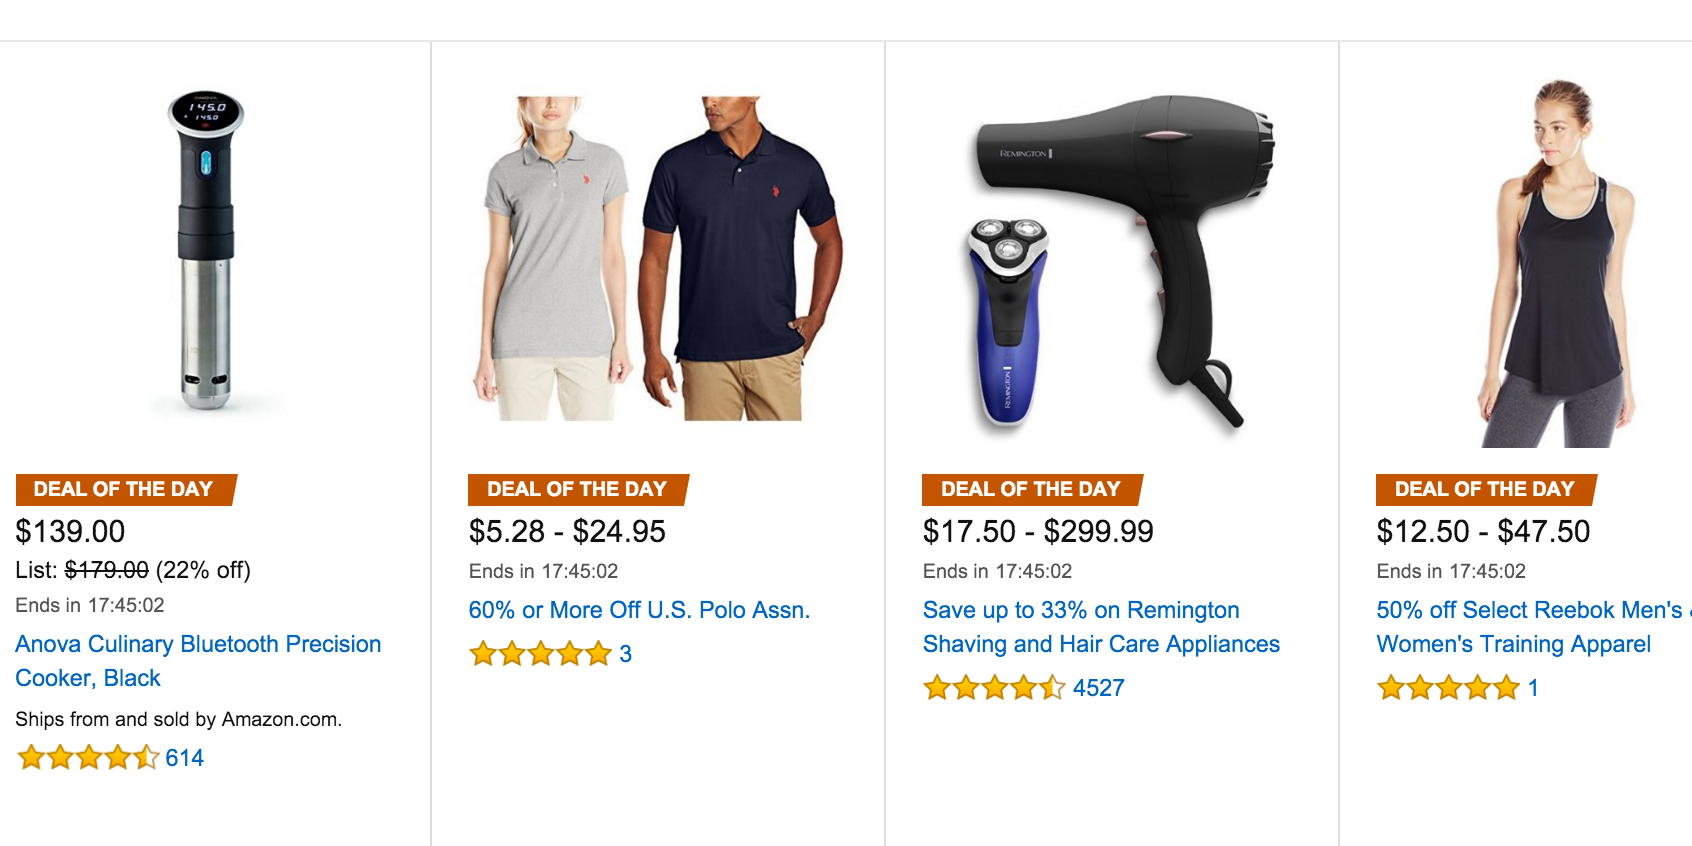Open the Anova Precision Cooker product image
Image resolution: width=1692 pixels, height=846 pixels.
click(x=207, y=252)
